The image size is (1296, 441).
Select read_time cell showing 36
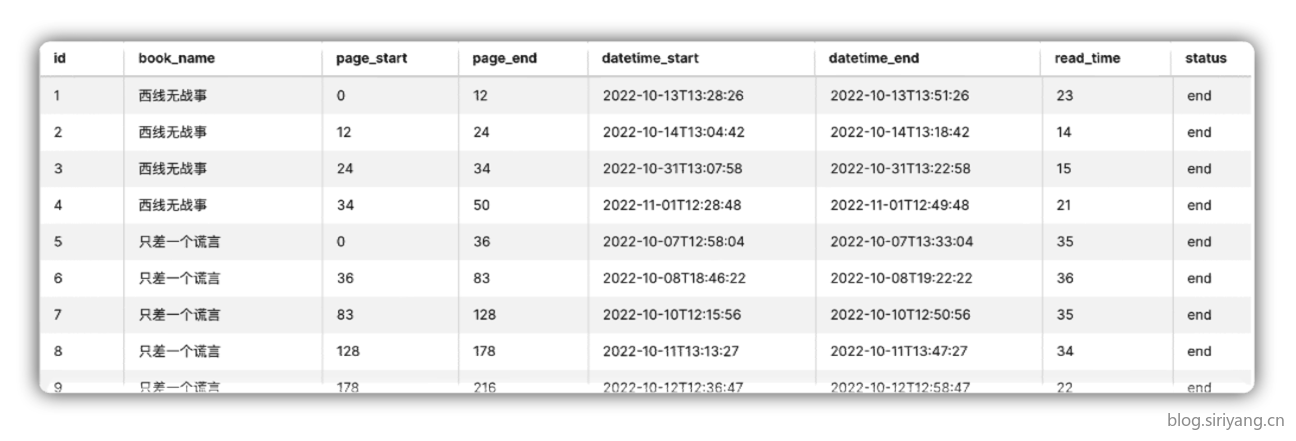point(1064,278)
